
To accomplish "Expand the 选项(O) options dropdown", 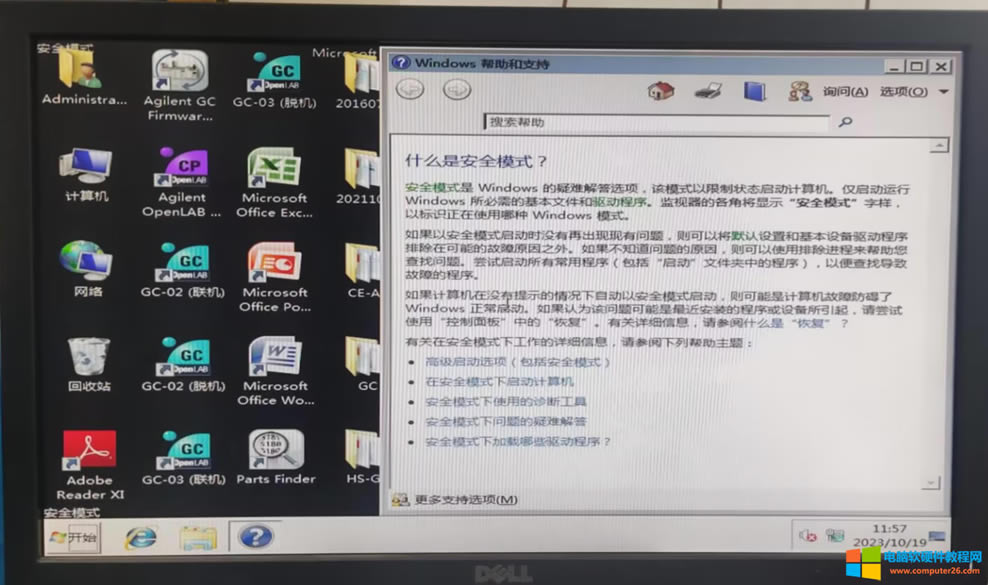I will click(910, 92).
